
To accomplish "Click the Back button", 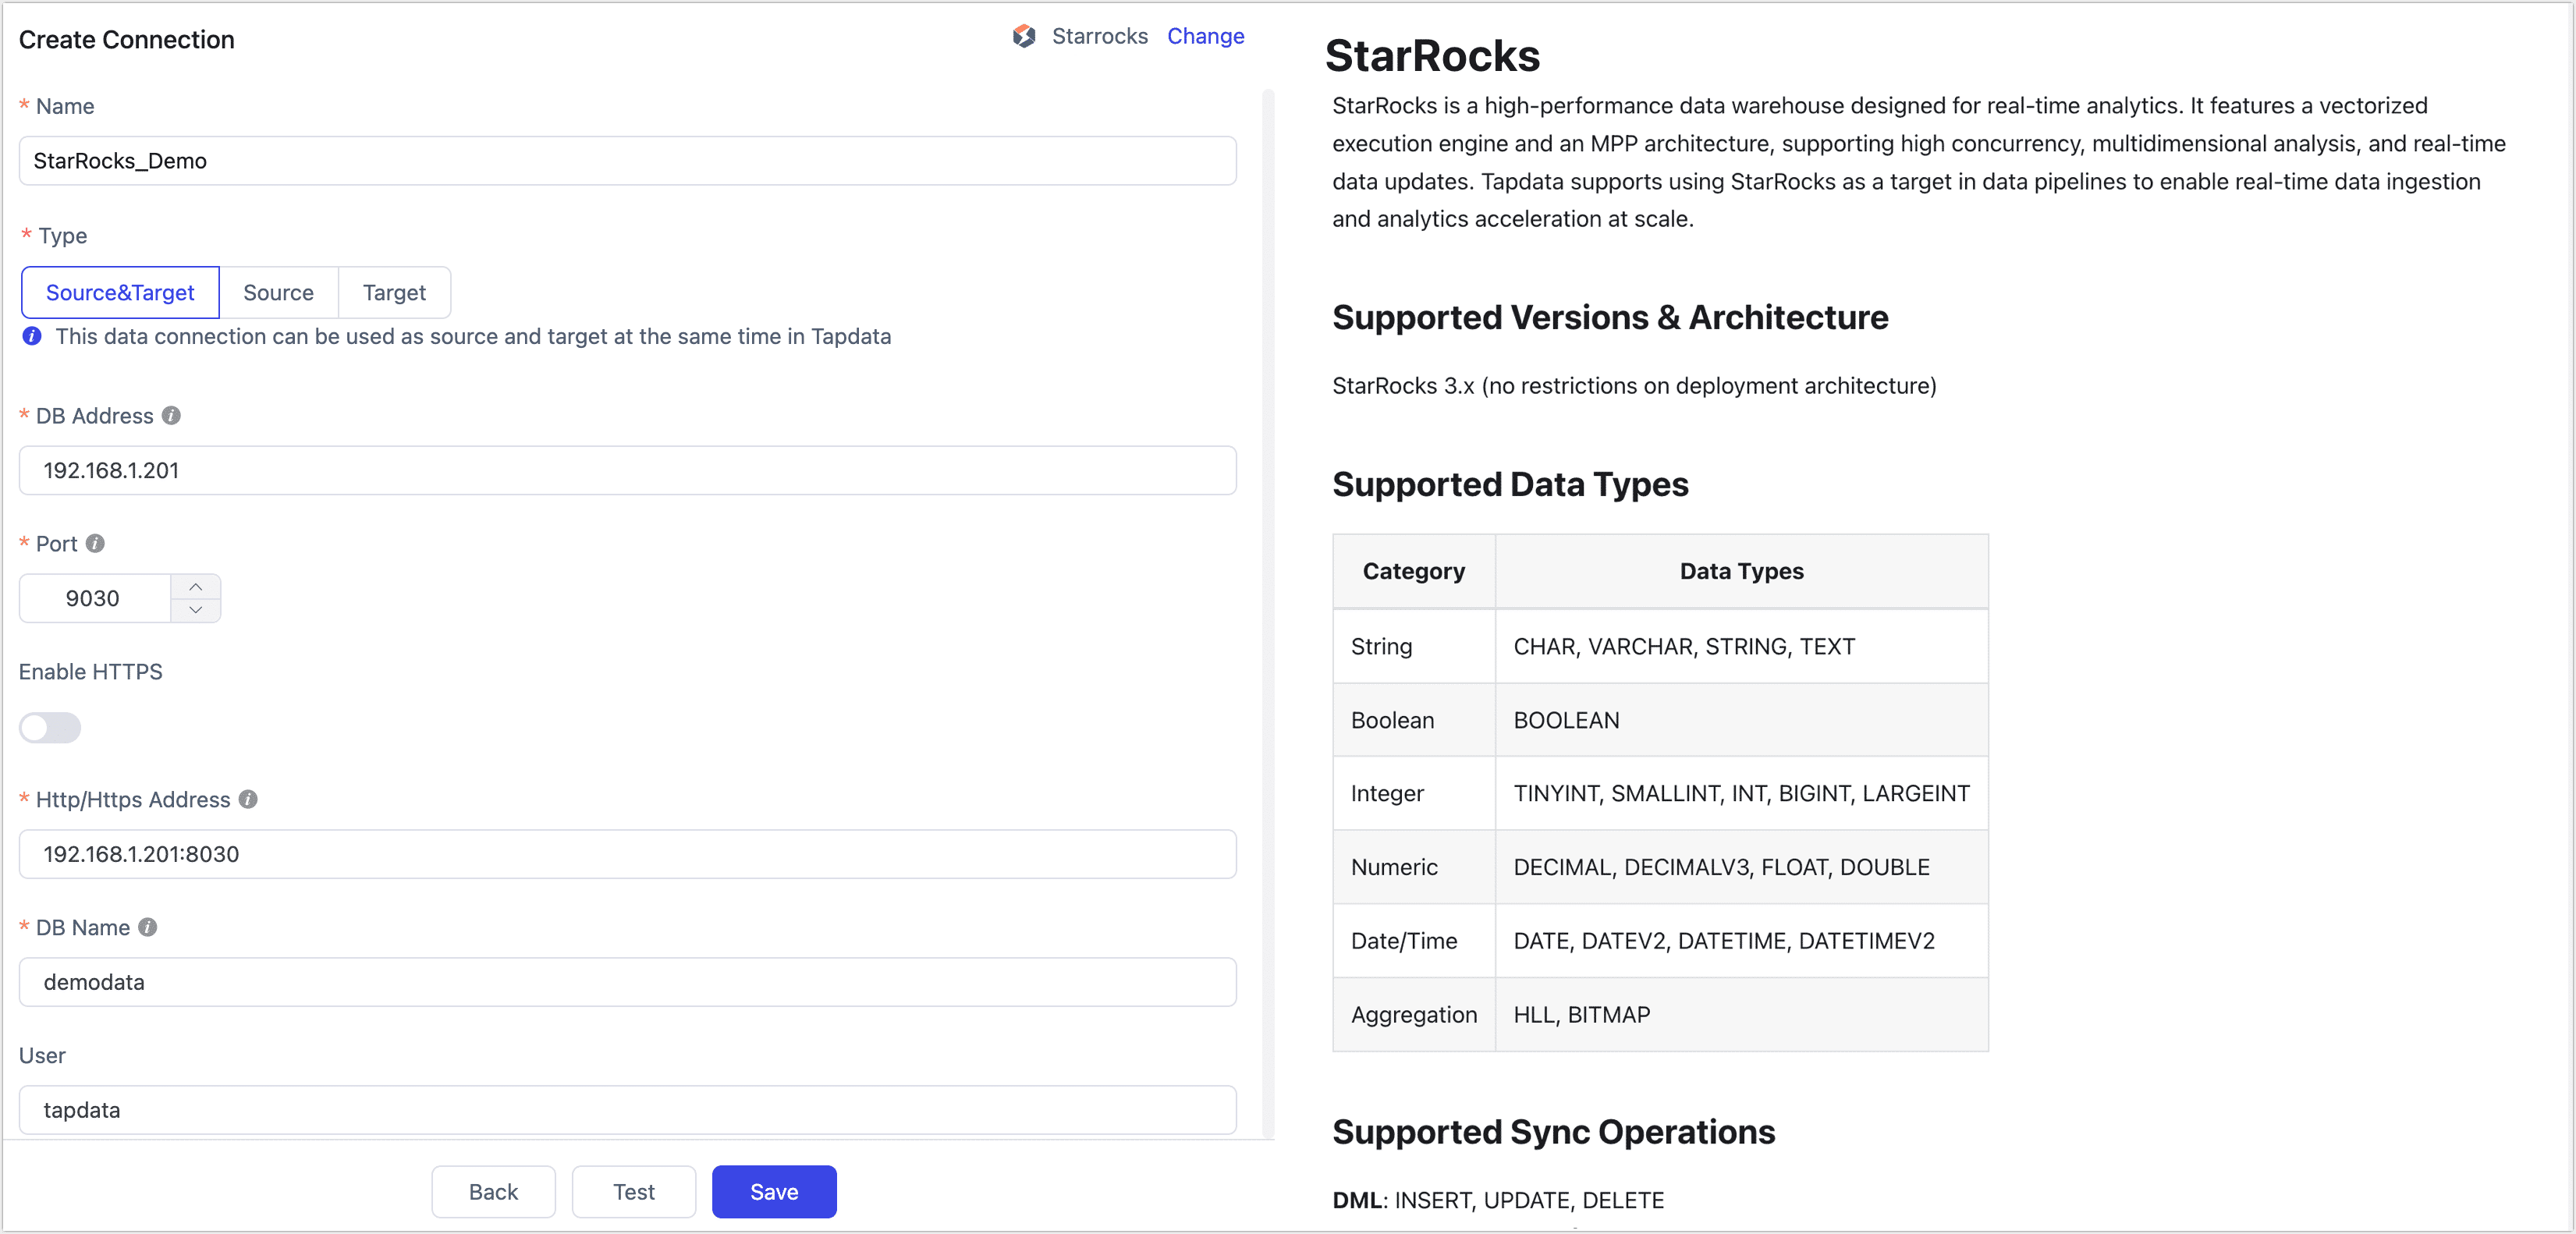I will (493, 1191).
